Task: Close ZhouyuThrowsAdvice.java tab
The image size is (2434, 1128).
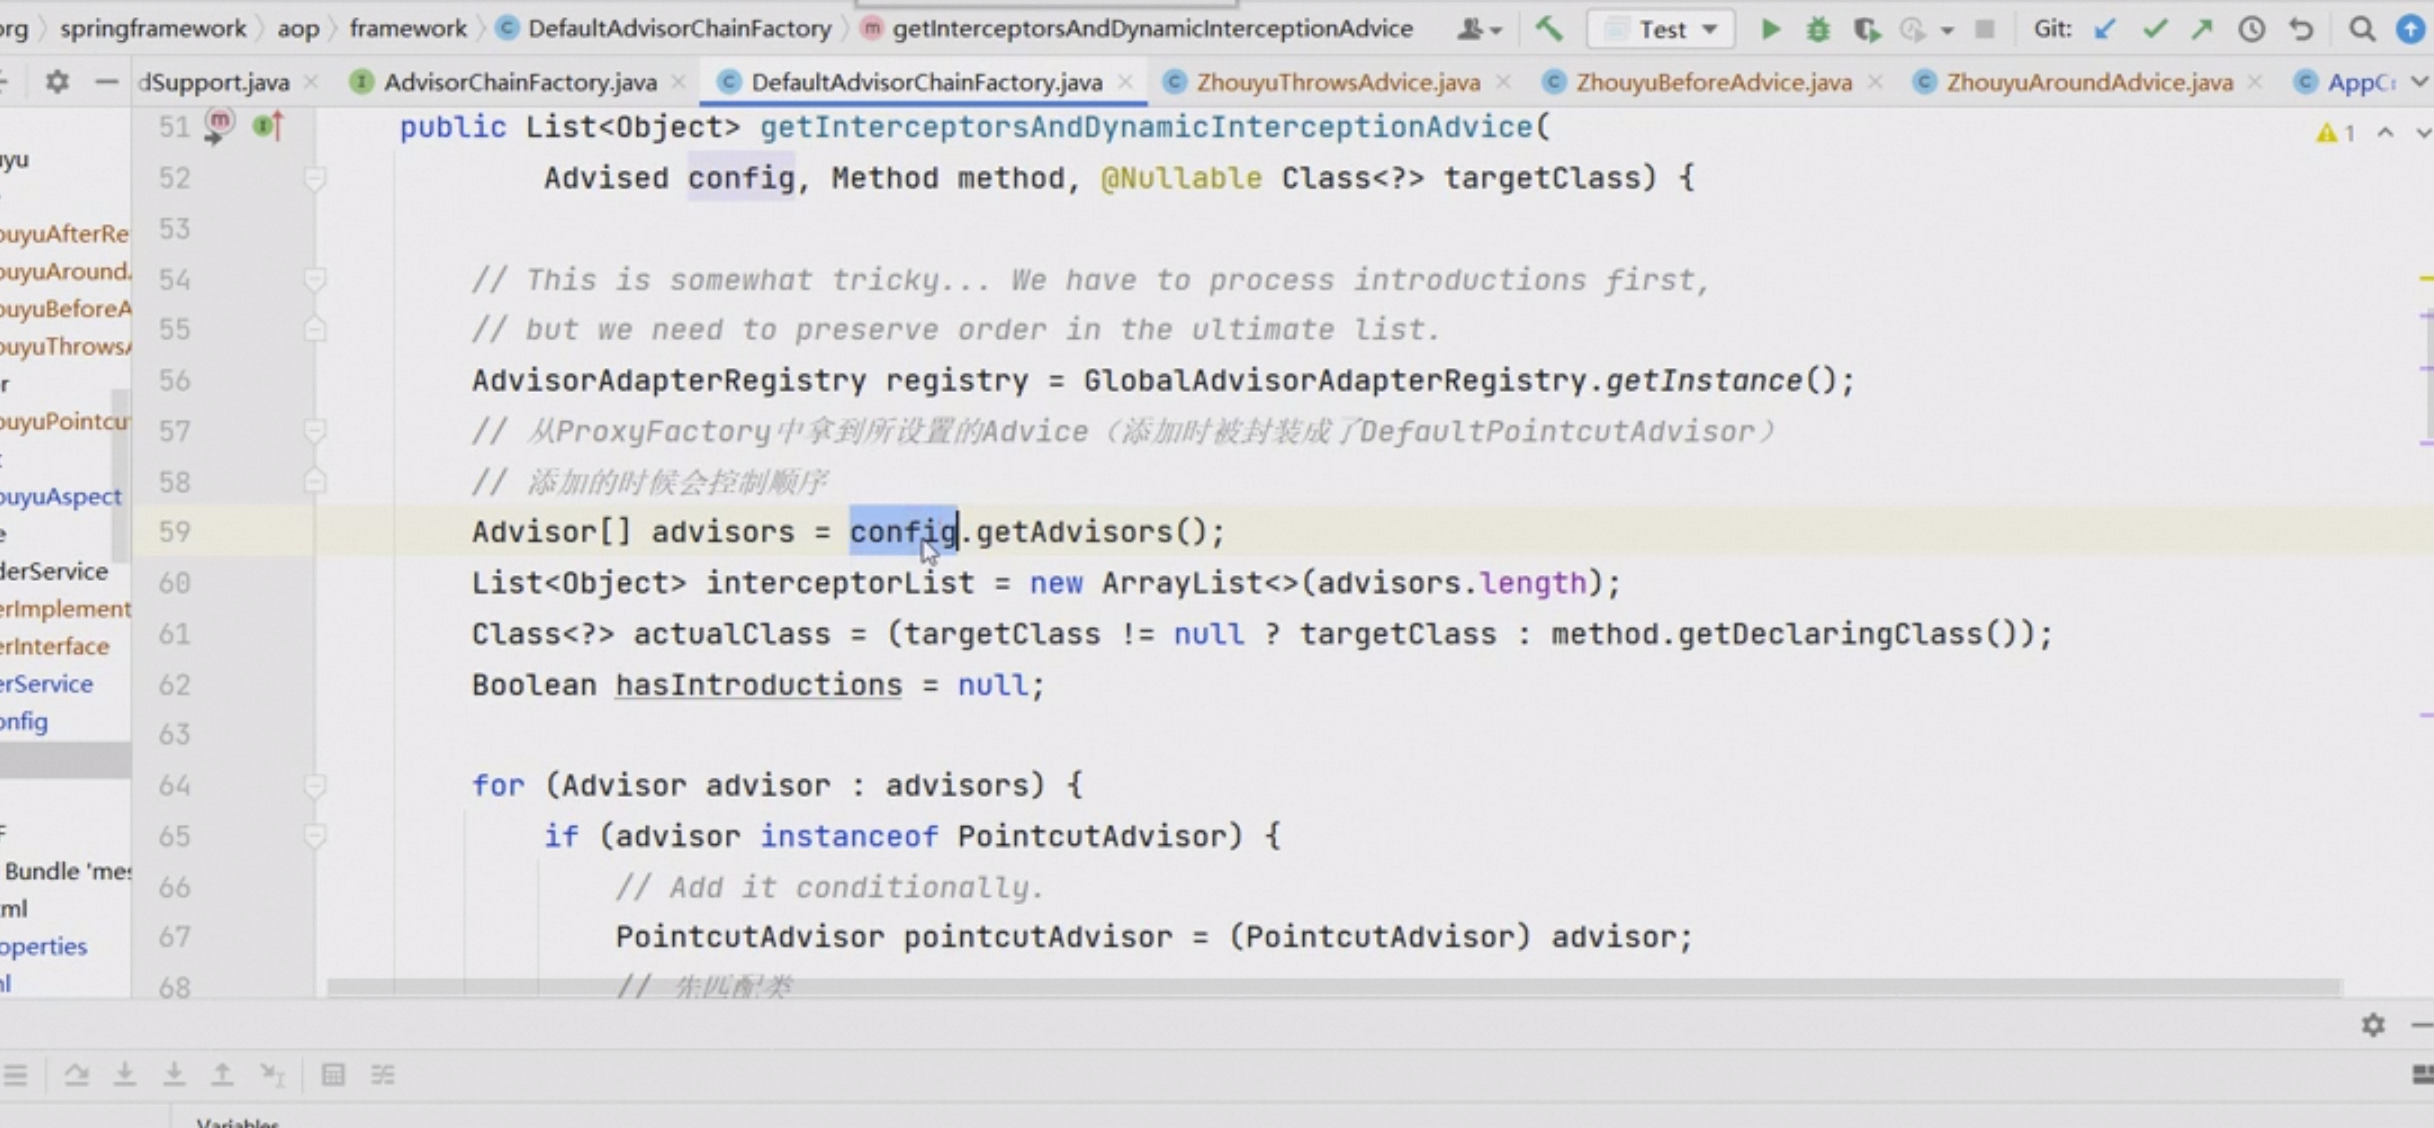Action: tap(1502, 82)
